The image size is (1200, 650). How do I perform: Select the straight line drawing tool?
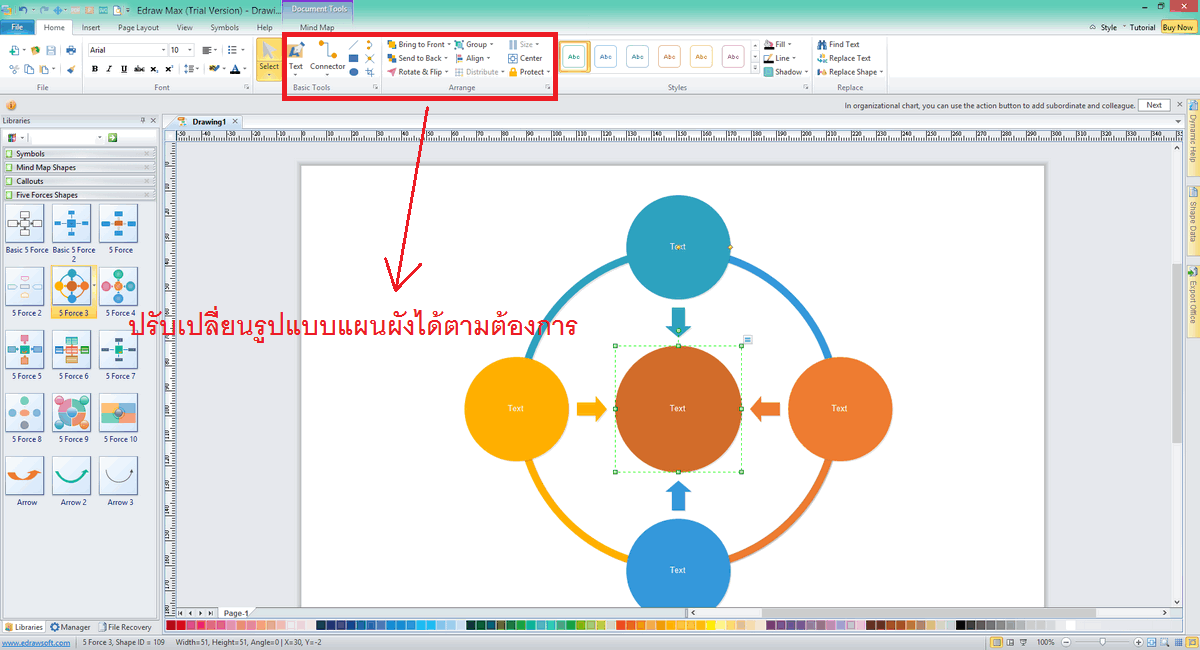(x=354, y=45)
